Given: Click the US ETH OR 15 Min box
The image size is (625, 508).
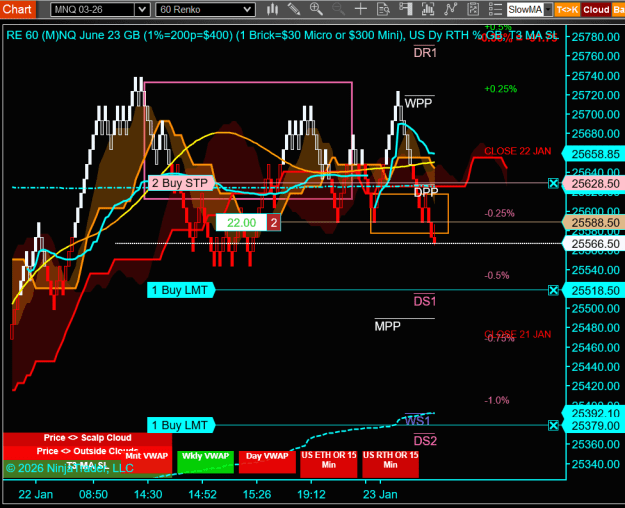Looking at the screenshot, I should pyautogui.click(x=328, y=463).
